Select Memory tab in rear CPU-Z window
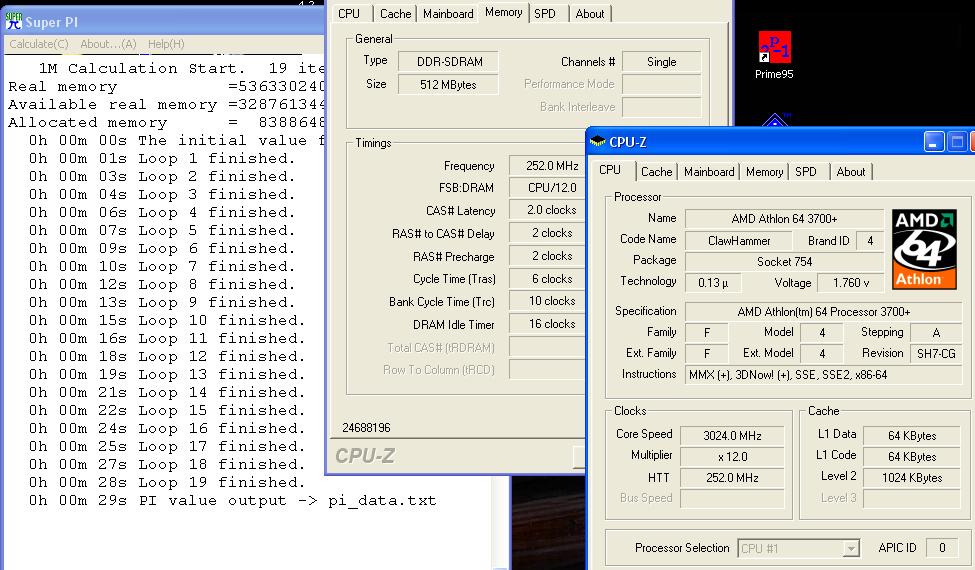 click(x=503, y=12)
